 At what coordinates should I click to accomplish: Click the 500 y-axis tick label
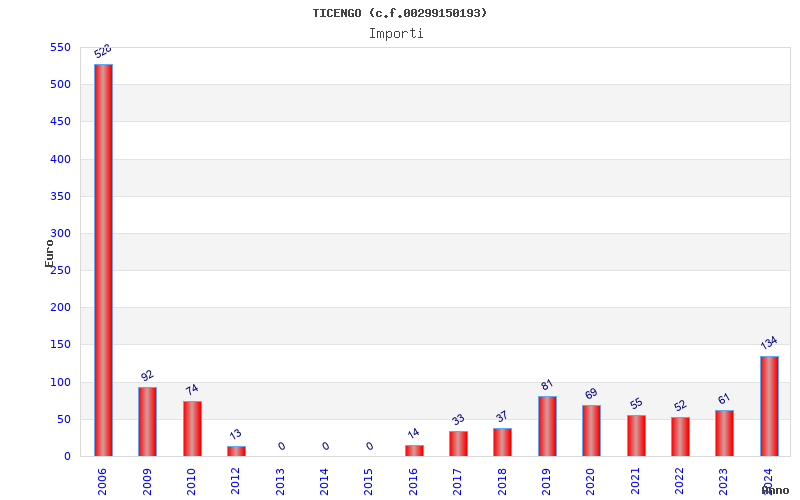click(60, 85)
